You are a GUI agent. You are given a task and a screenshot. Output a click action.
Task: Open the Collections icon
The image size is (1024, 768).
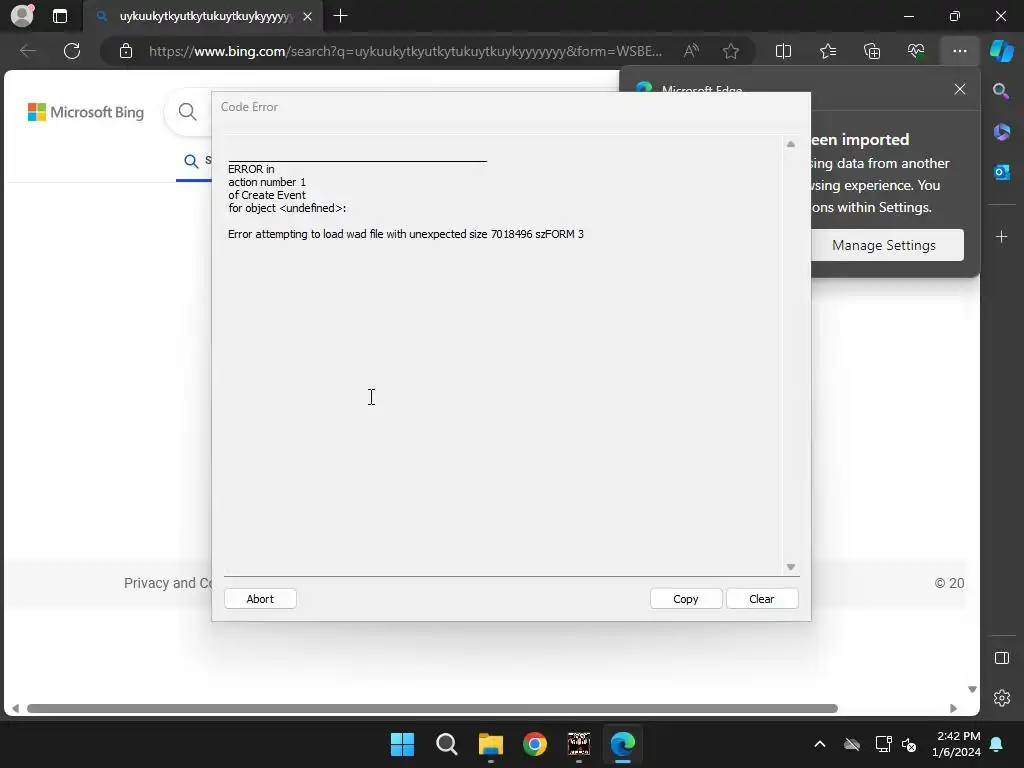[x=872, y=51]
